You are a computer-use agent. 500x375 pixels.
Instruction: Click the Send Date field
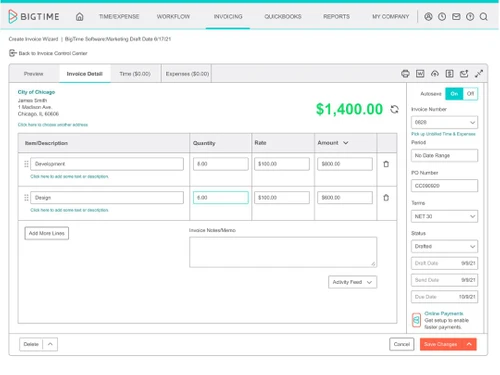444,280
